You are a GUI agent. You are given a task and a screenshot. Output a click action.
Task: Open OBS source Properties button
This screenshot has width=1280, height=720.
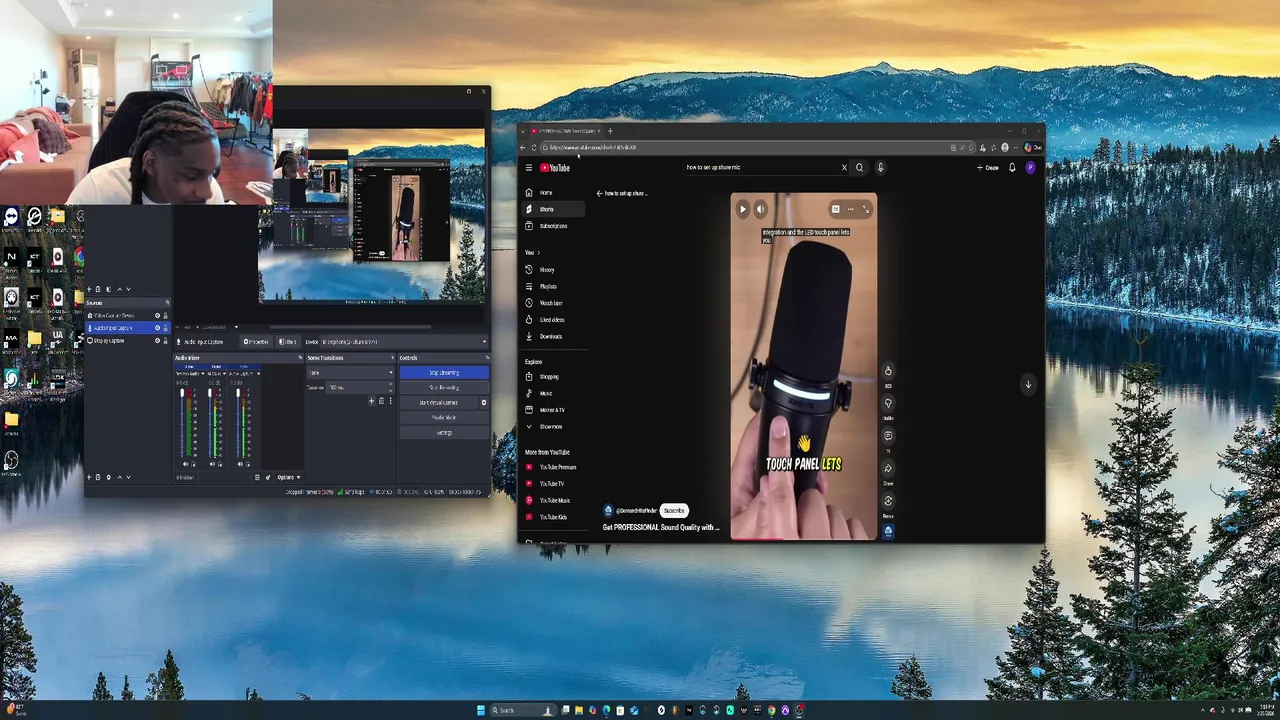coord(256,342)
